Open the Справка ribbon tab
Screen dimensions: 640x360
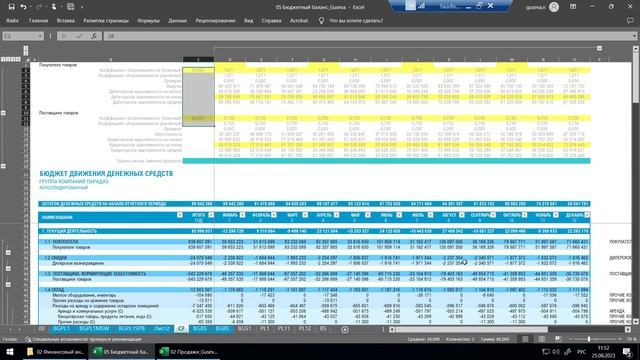pyautogui.click(x=271, y=20)
